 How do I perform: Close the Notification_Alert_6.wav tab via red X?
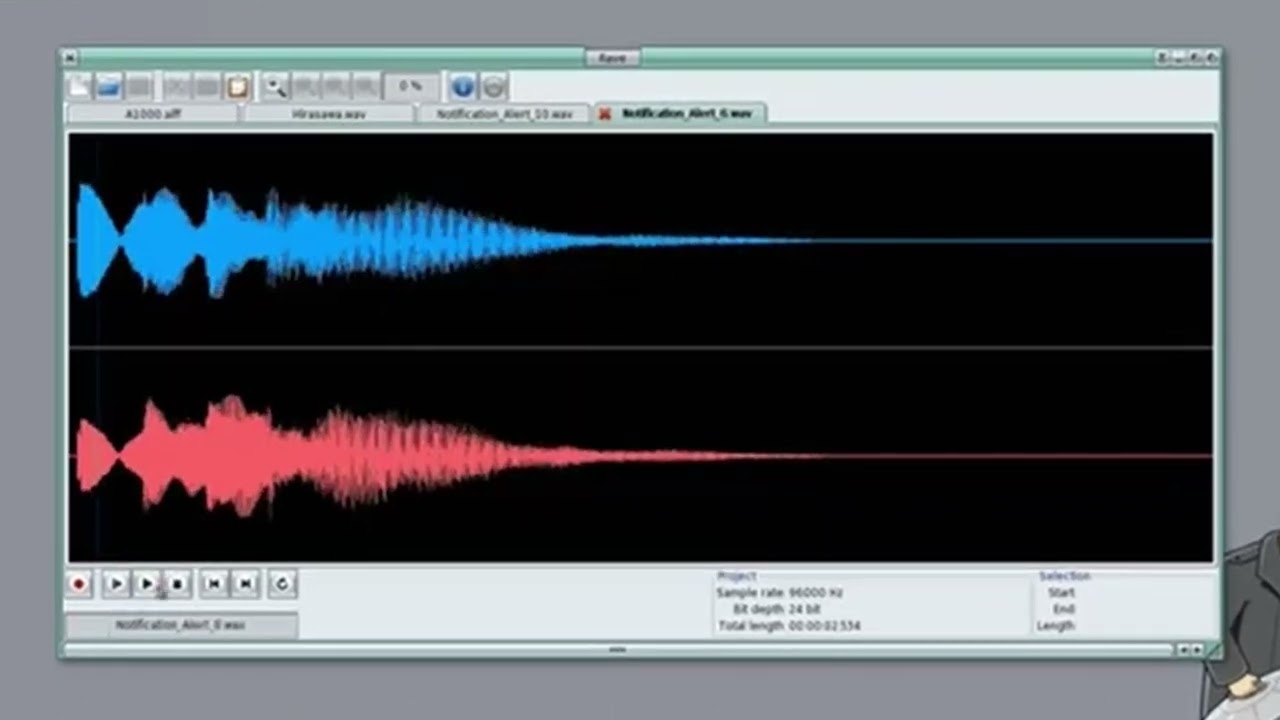[605, 114]
